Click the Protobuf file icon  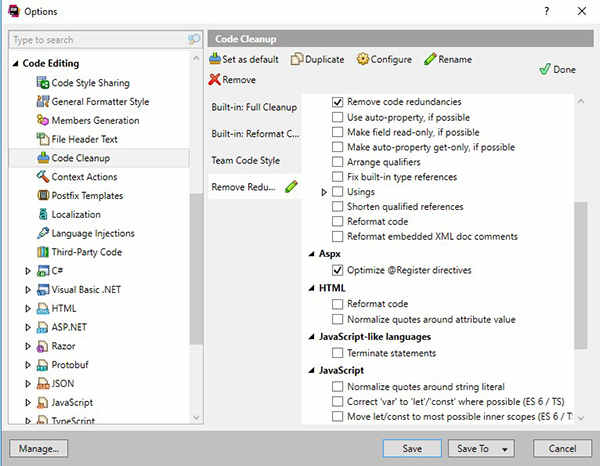pos(42,365)
